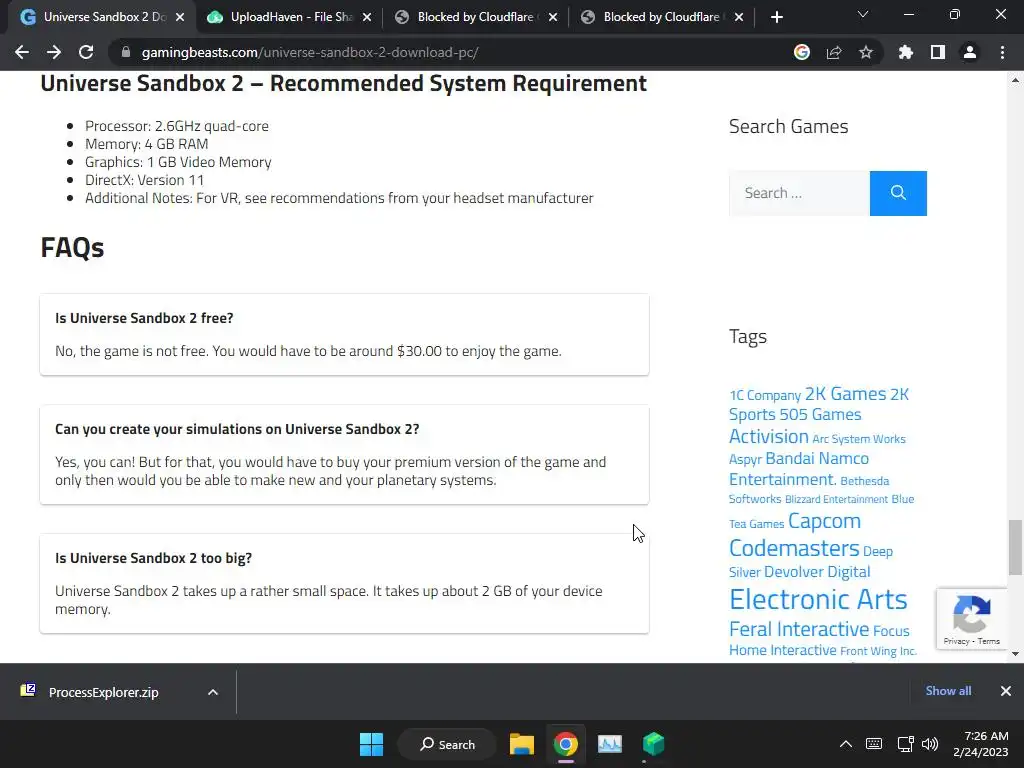Click the taskbar Search box
This screenshot has width=1024, height=768.
tap(448, 744)
